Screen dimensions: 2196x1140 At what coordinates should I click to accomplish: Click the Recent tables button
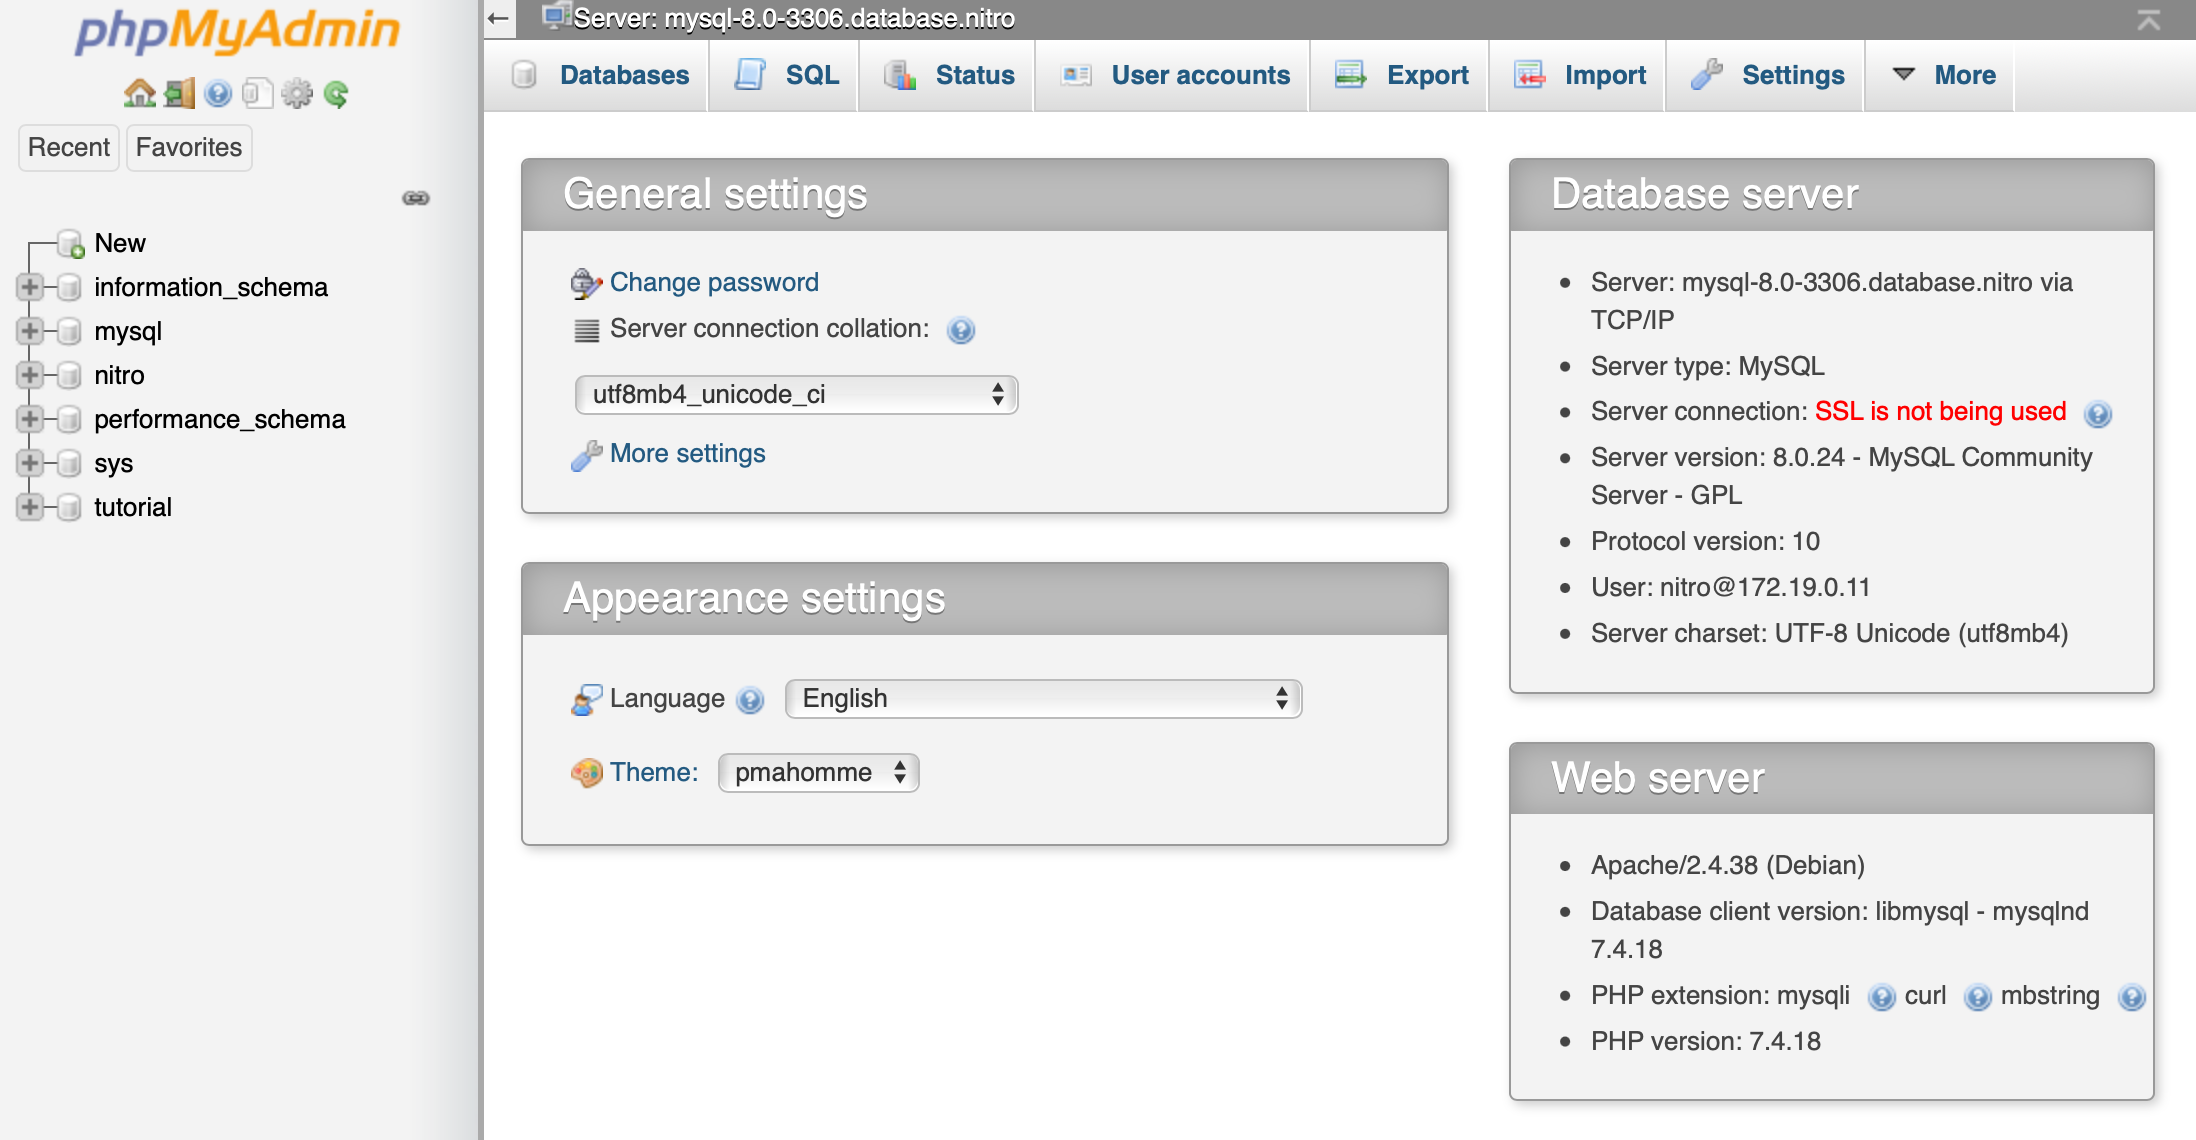(x=69, y=147)
